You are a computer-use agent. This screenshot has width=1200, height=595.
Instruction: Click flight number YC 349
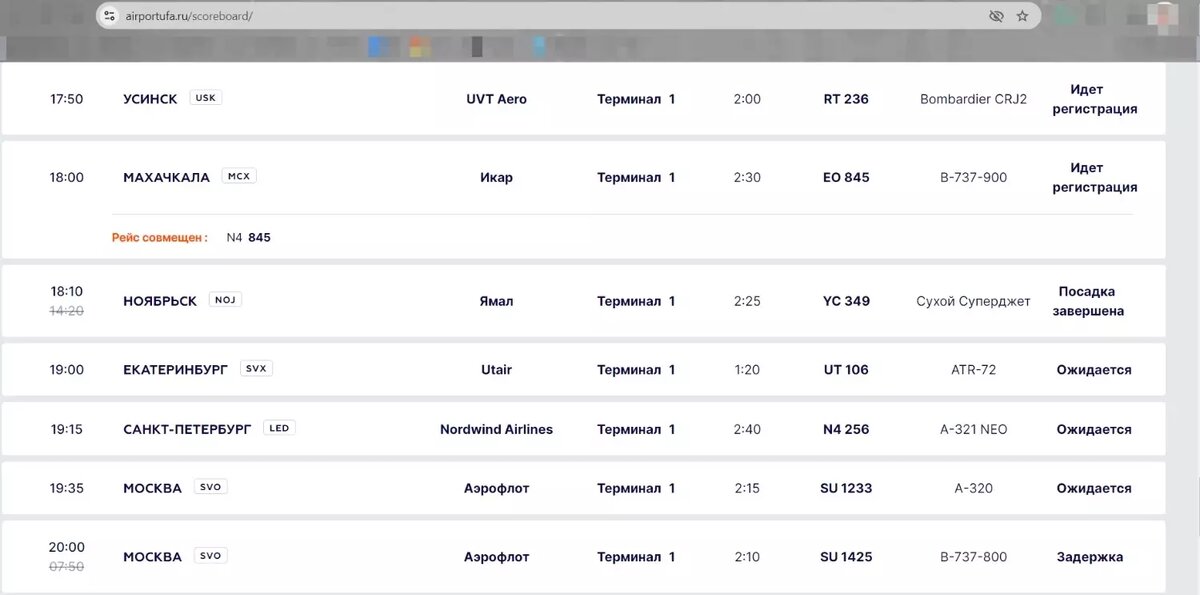(846, 301)
